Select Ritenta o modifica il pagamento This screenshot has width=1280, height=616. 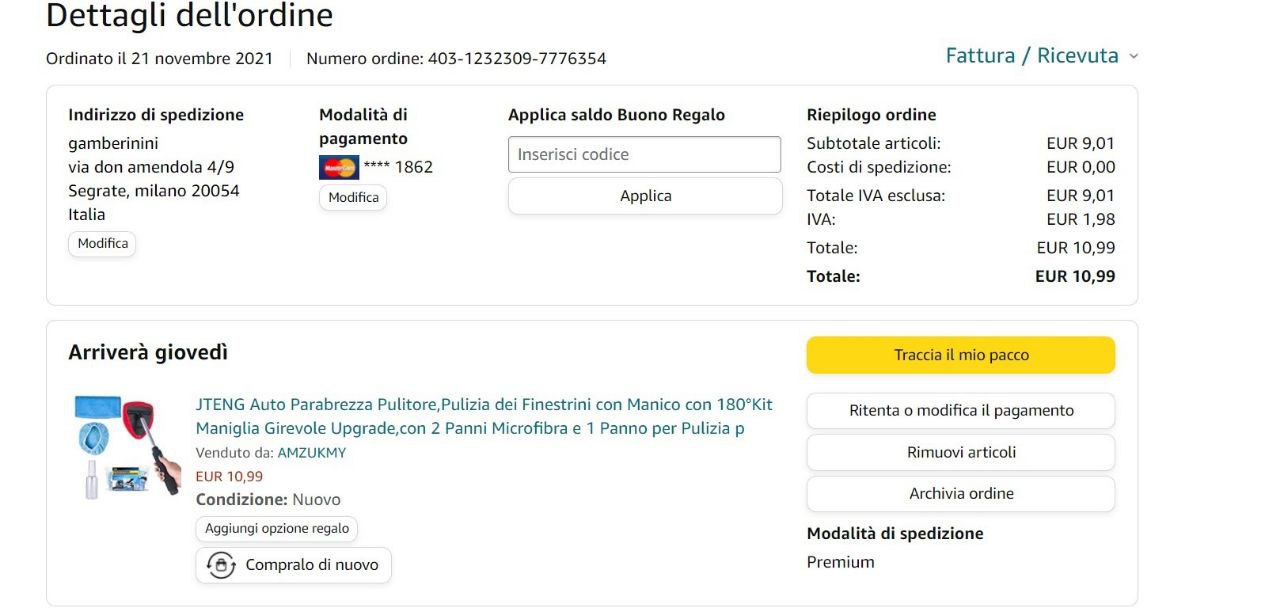point(960,411)
